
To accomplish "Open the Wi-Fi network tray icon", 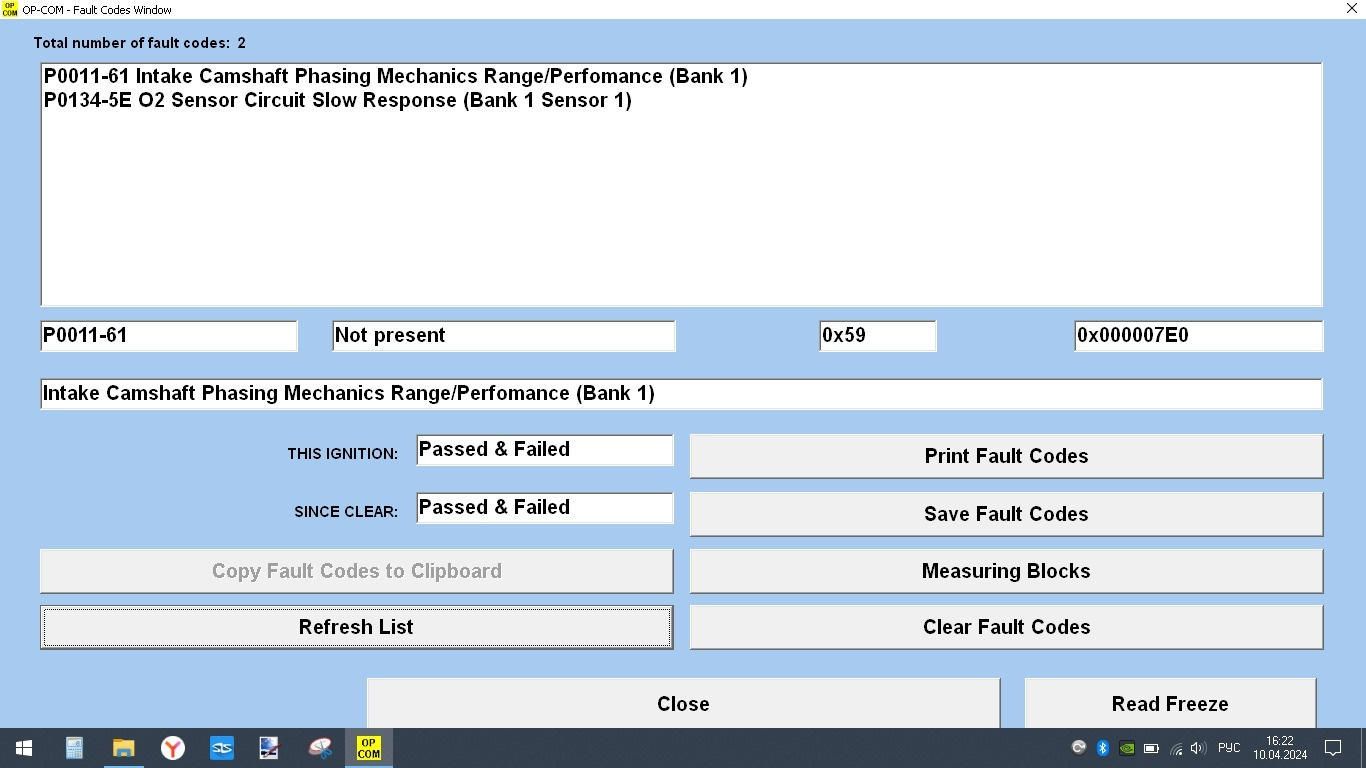I will [x=1176, y=748].
